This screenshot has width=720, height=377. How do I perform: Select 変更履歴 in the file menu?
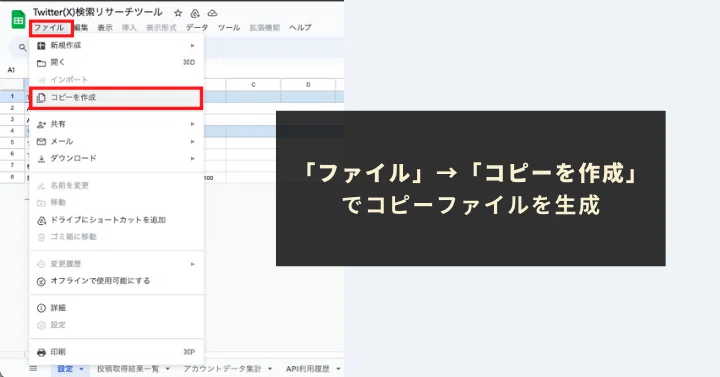point(116,264)
